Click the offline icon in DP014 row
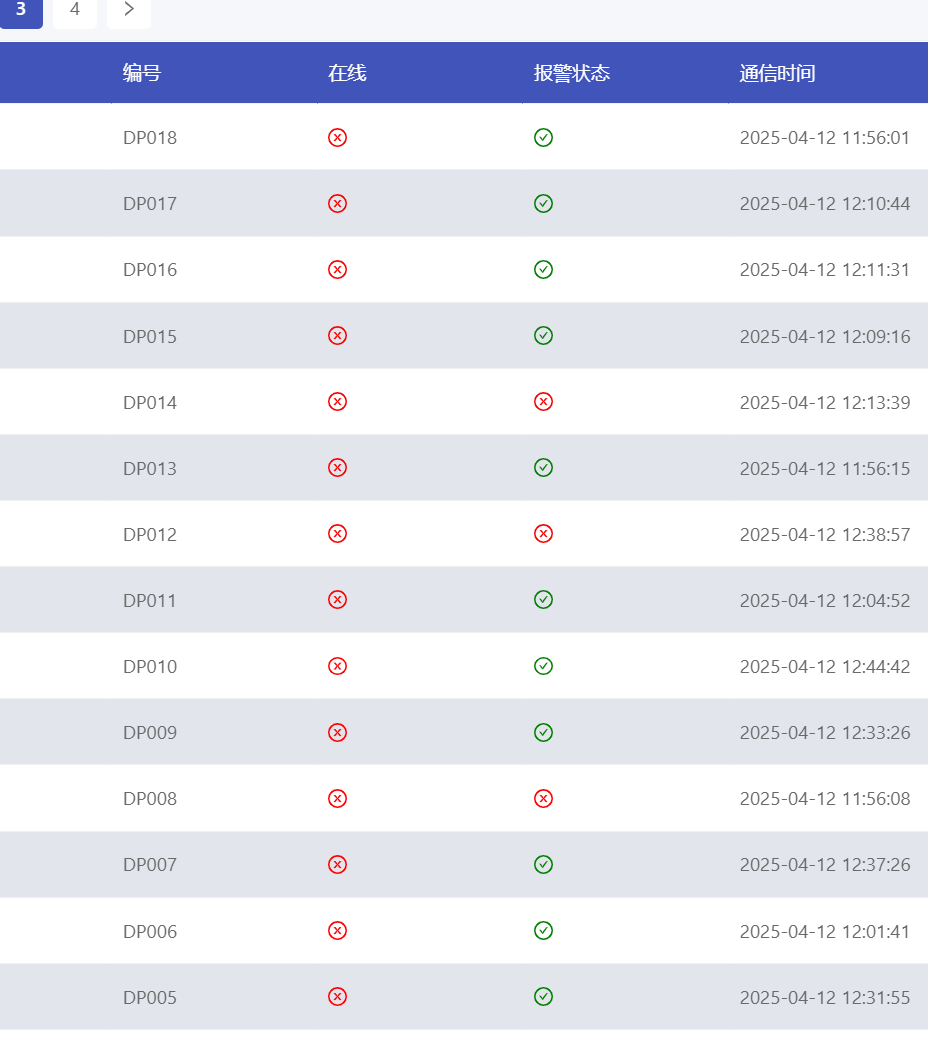Screen dimensions: 928x1051 (337, 401)
